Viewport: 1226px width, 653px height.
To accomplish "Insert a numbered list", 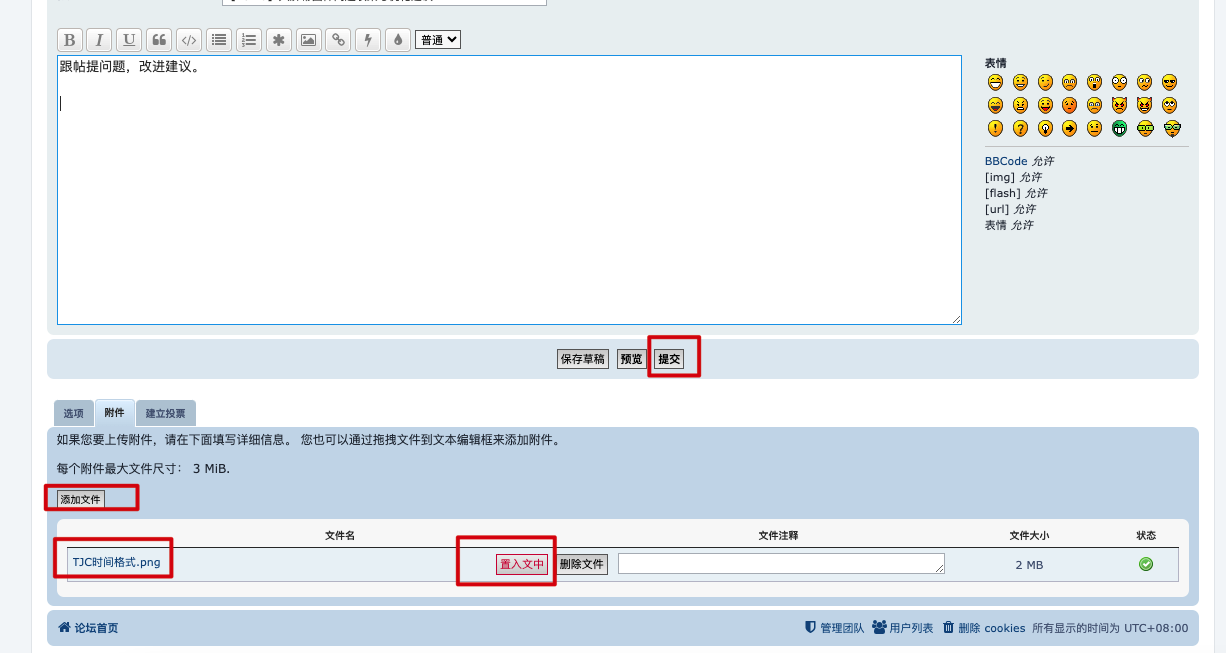I will (x=249, y=40).
